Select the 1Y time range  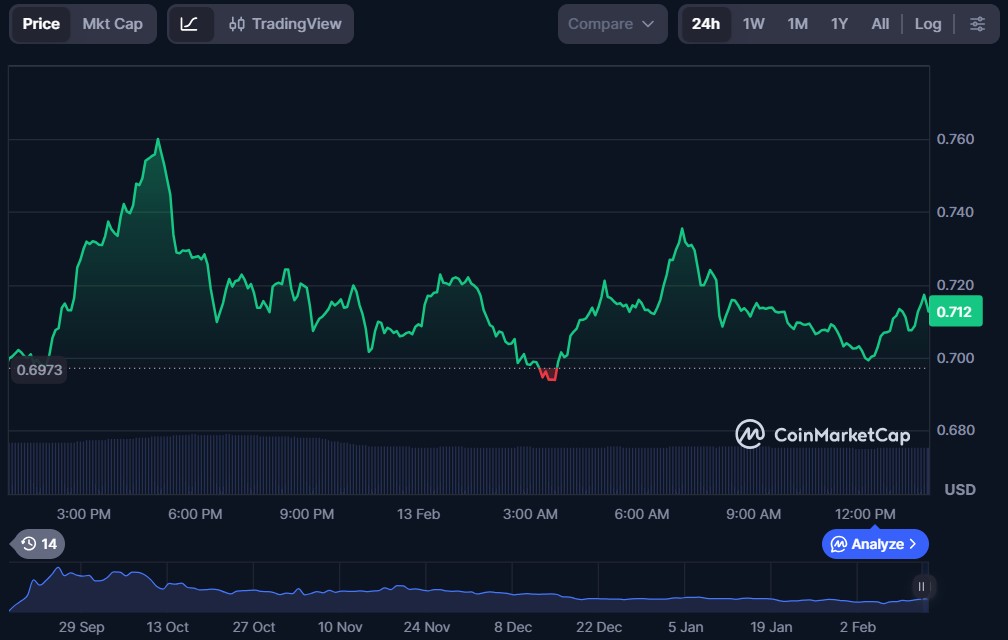(839, 24)
